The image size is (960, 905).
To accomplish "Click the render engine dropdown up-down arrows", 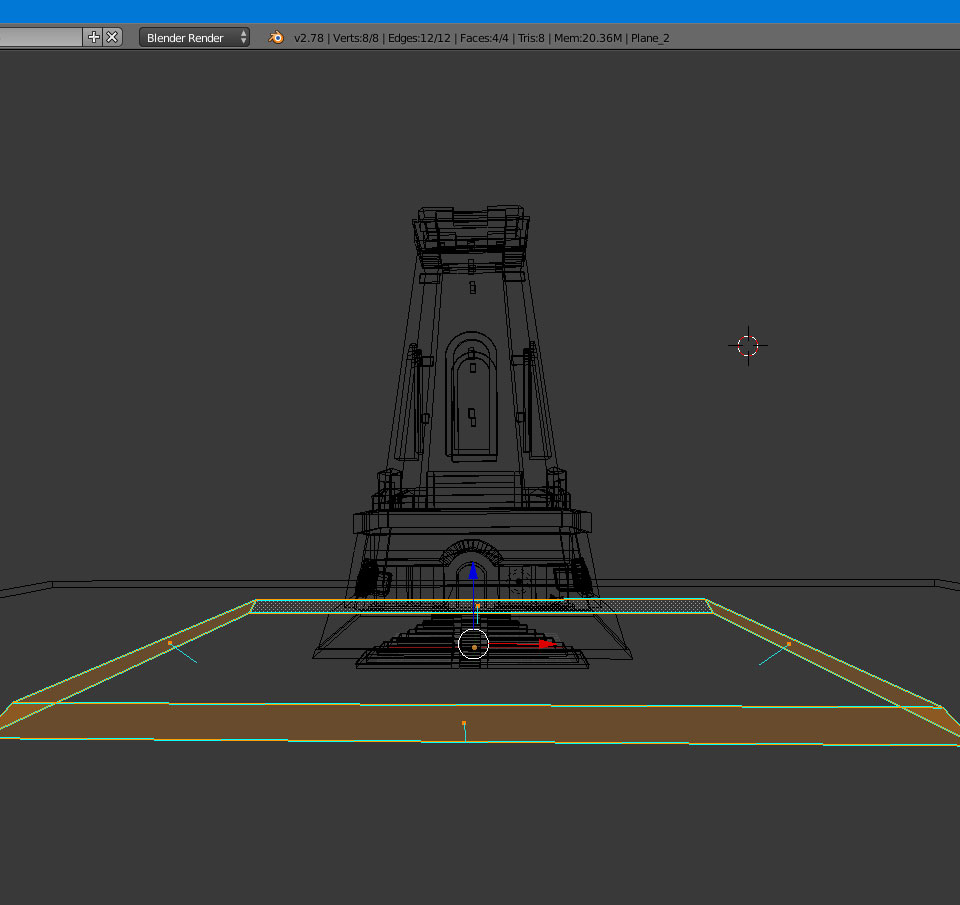I will [x=243, y=37].
